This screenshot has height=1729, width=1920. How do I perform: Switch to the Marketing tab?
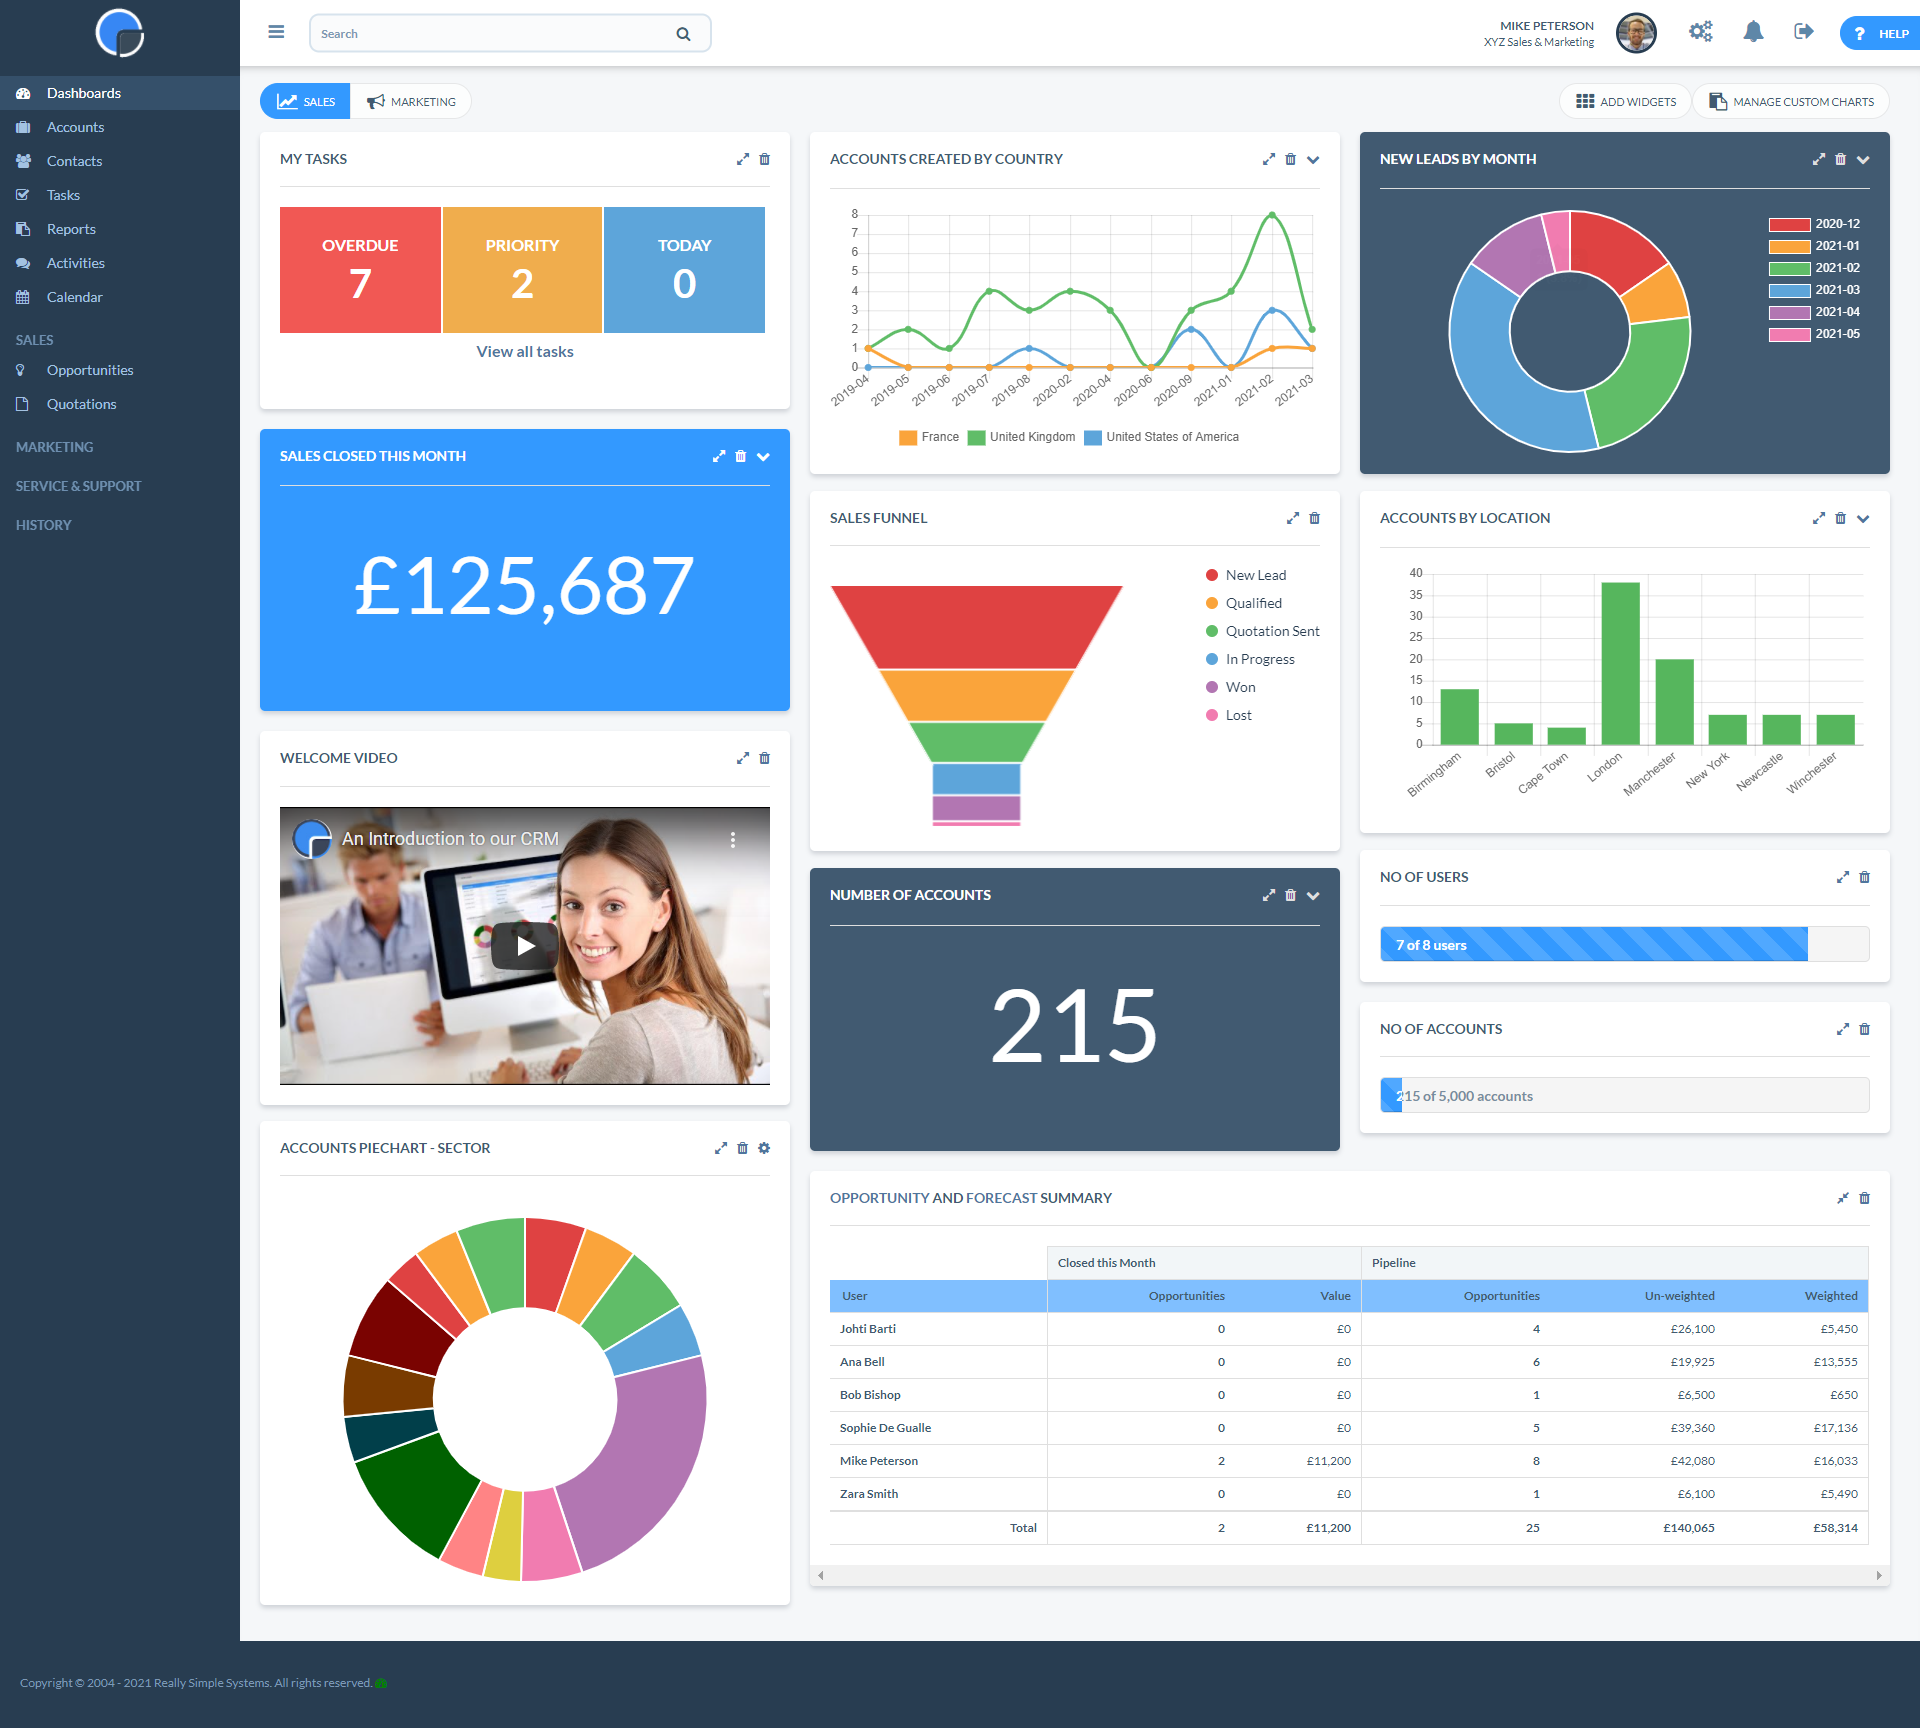pos(410,102)
